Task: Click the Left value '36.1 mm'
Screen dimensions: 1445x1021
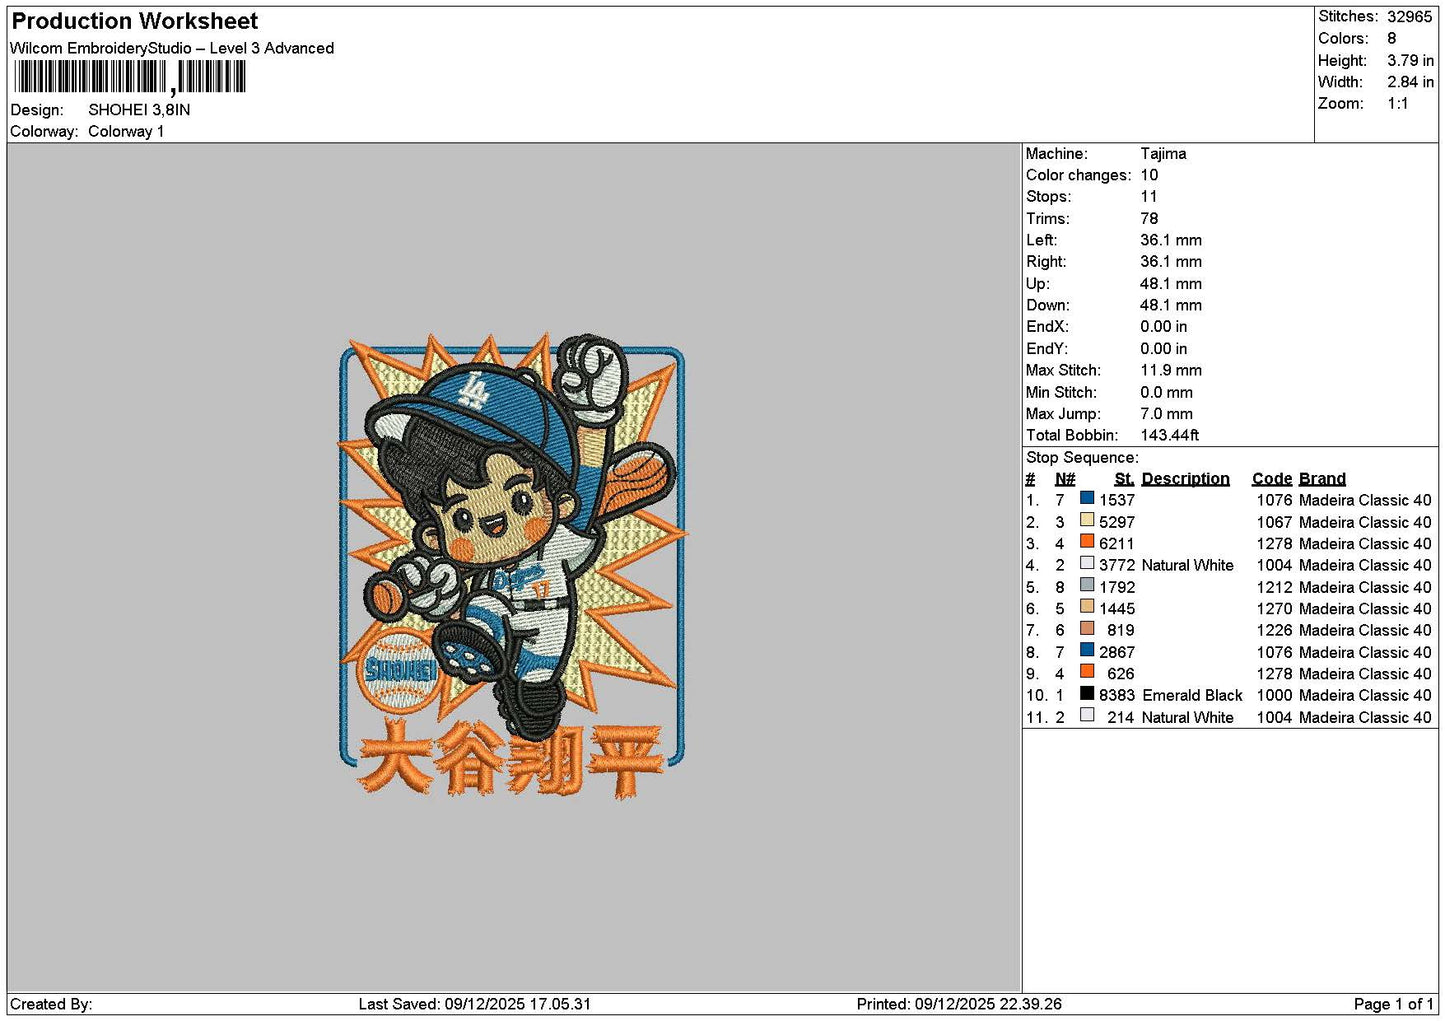Action: (1171, 240)
